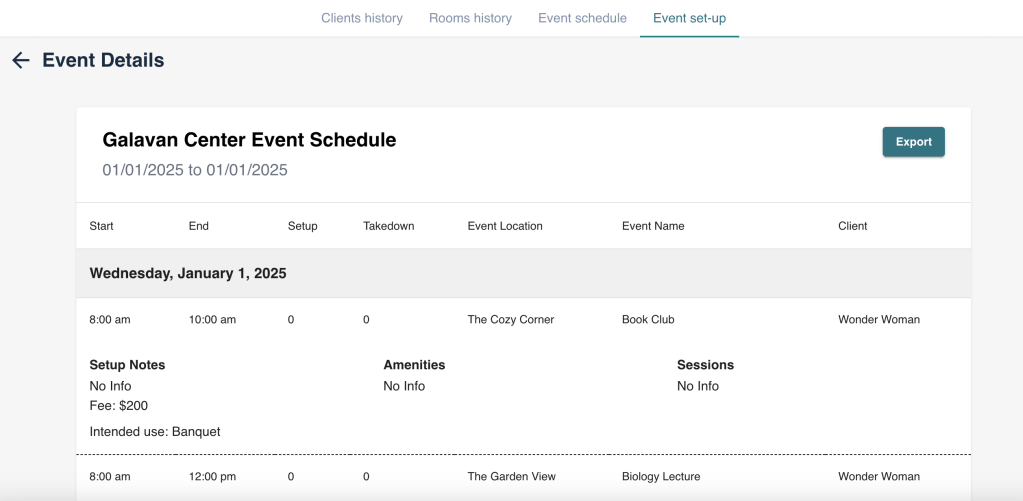The width and height of the screenshot is (1023, 501).
Task: Go to the Event schedule tab
Action: coord(582,18)
